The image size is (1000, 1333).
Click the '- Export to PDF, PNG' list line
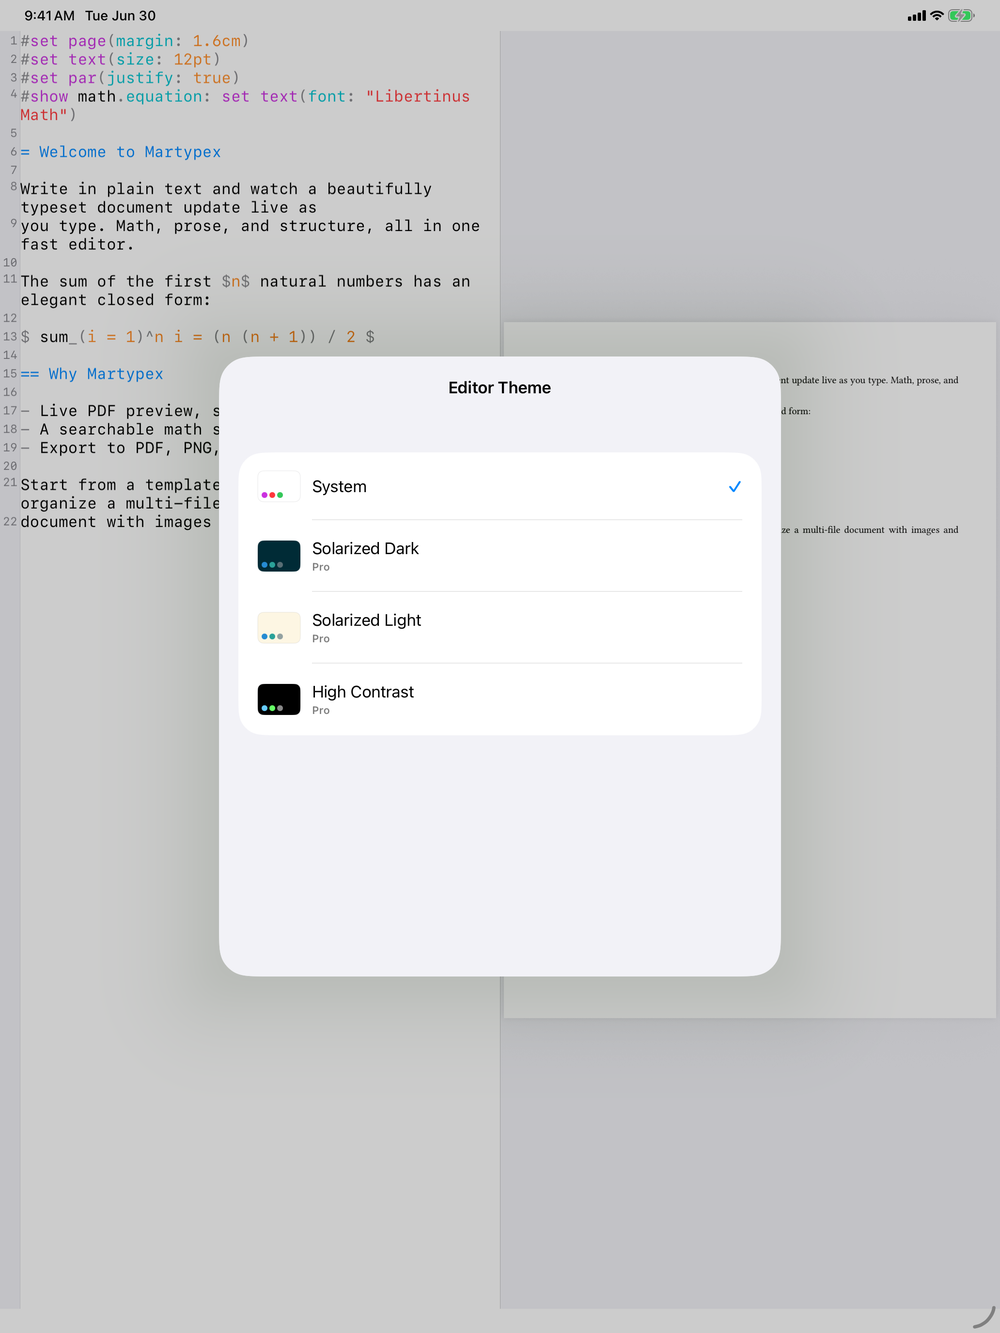[x=120, y=448]
